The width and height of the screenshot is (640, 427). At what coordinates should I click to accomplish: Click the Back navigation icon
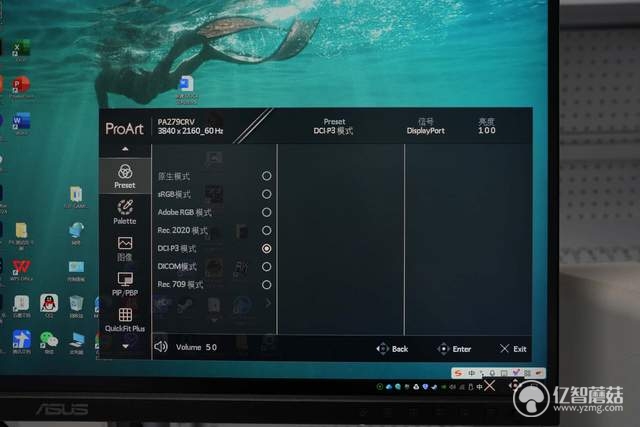point(382,349)
